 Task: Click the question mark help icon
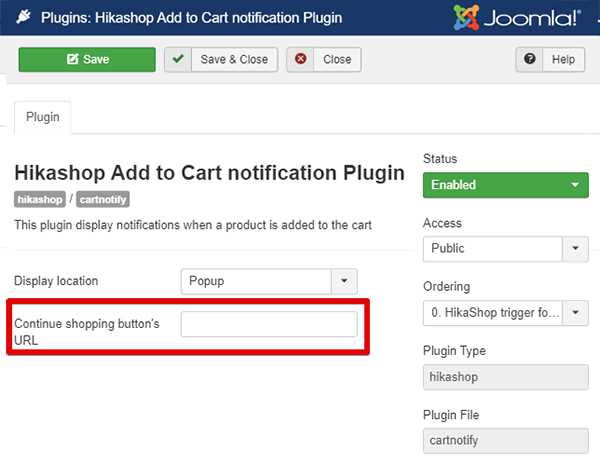click(529, 59)
